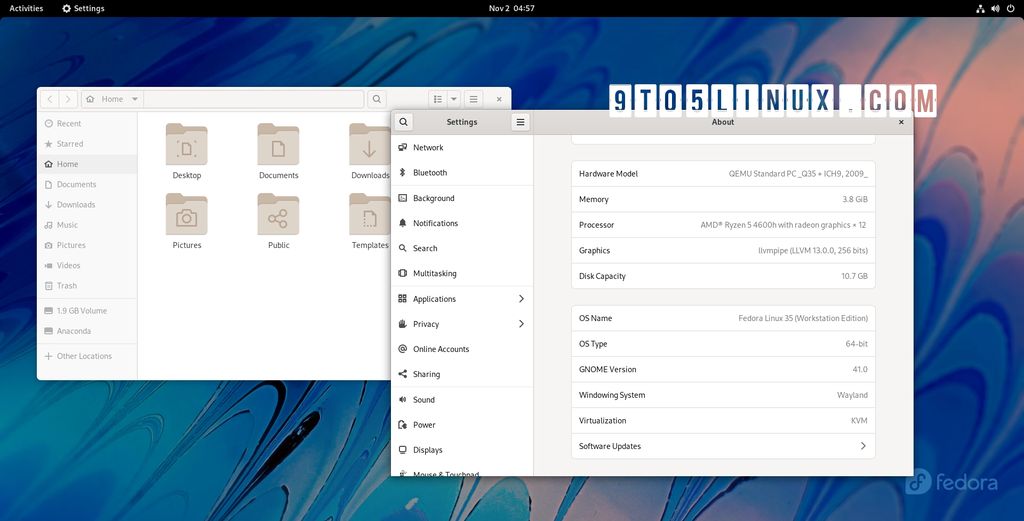This screenshot has height=521, width=1024.
Task: Click the Virtualization KVM row
Action: pyautogui.click(x=723, y=421)
